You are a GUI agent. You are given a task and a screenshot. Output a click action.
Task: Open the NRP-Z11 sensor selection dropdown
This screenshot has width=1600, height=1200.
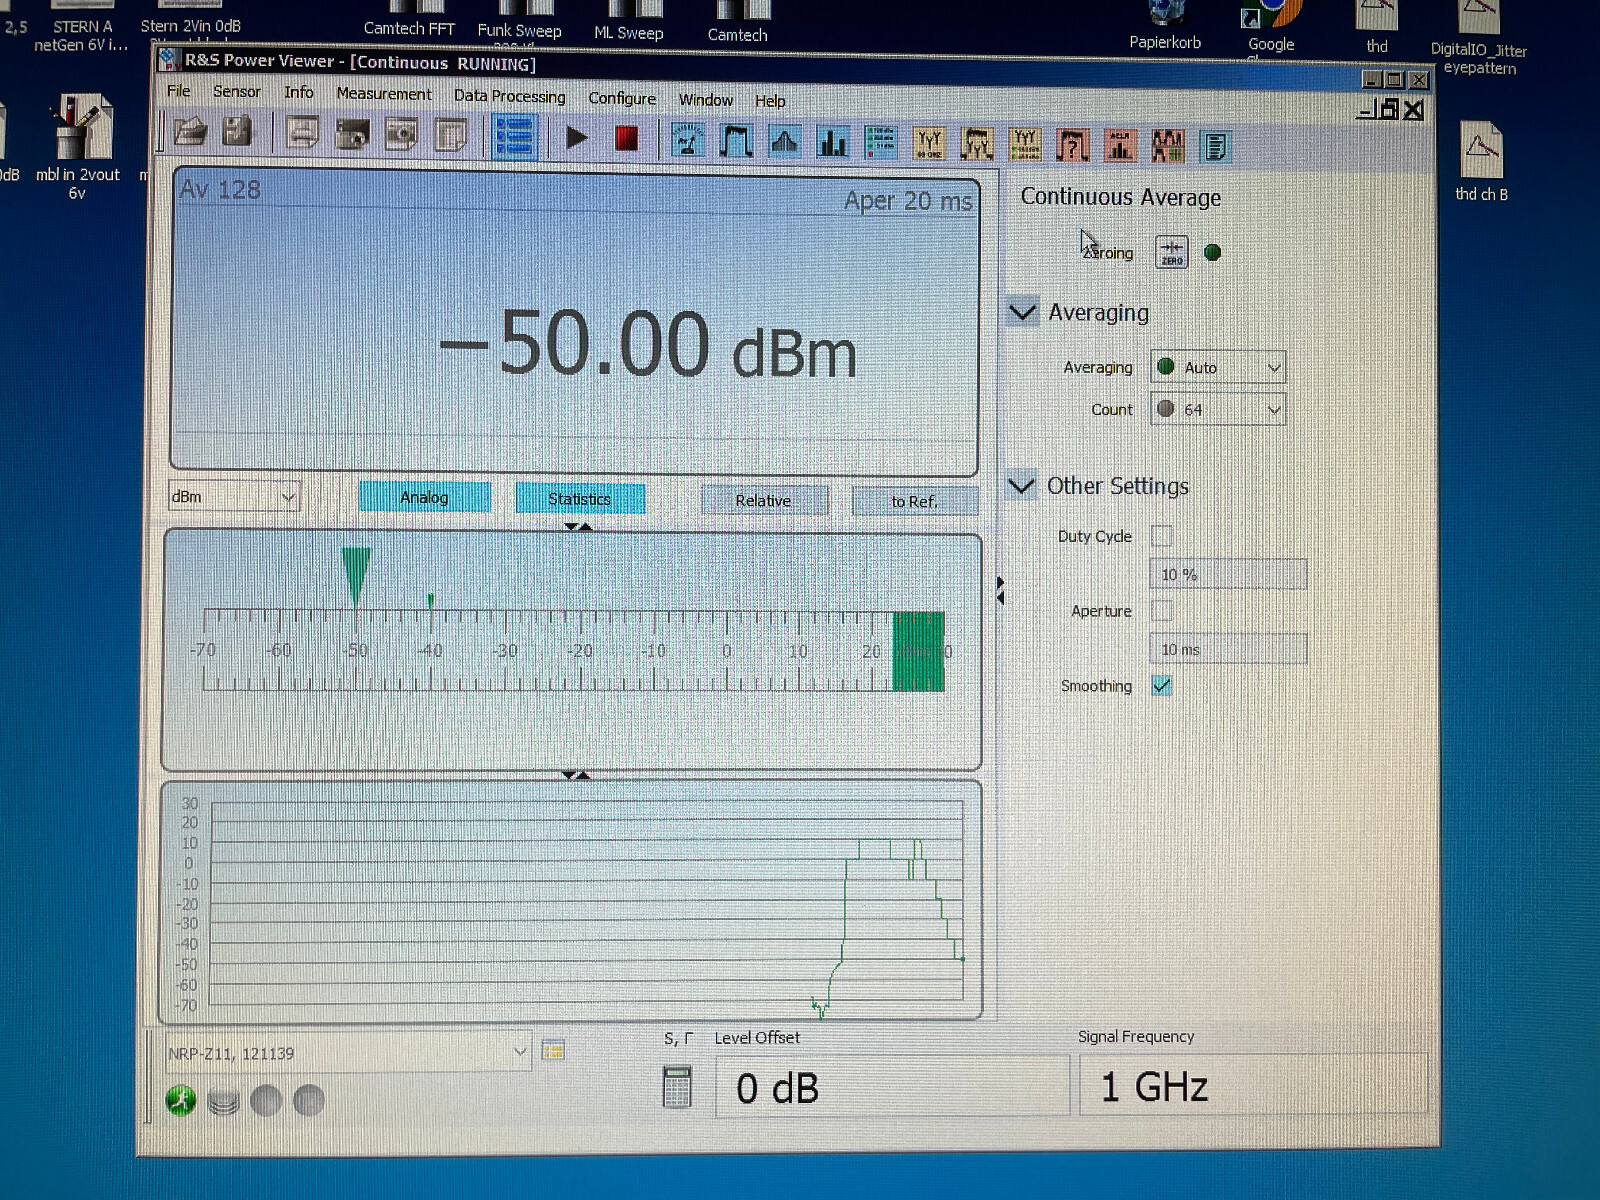(x=347, y=1053)
